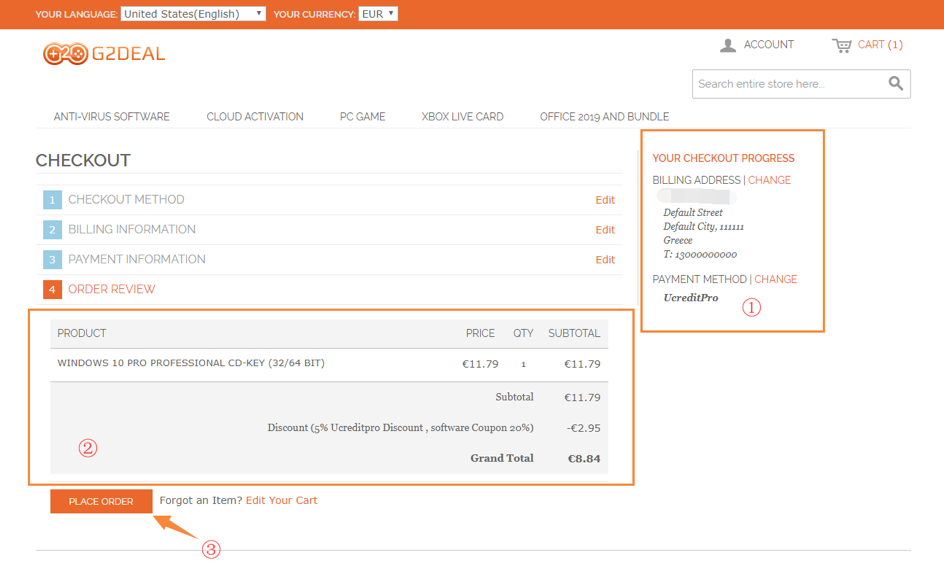Click the UcreditPro payment method text
Screen dimensions: 944x569
click(691, 297)
